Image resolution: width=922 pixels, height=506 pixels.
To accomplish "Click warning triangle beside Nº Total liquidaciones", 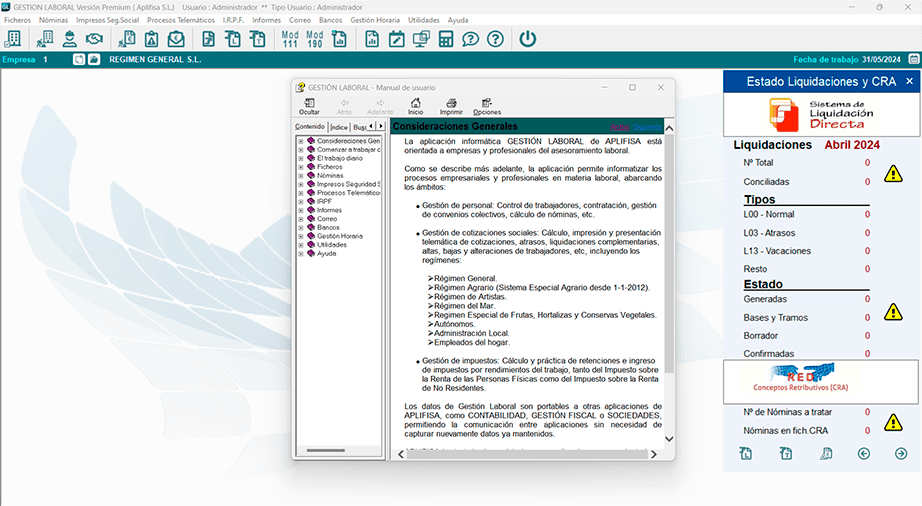I will point(893,174).
